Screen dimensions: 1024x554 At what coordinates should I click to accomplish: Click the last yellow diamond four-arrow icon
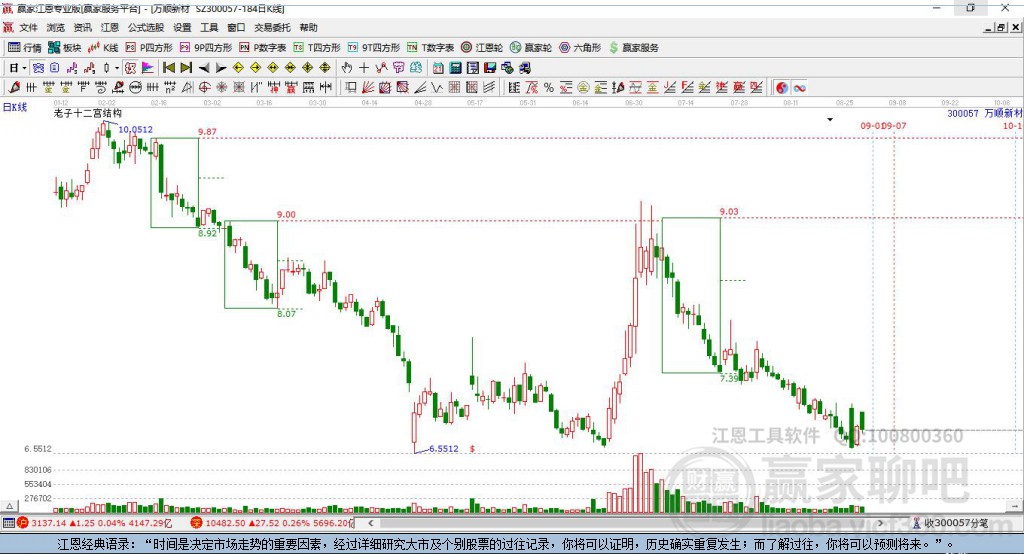point(325,68)
